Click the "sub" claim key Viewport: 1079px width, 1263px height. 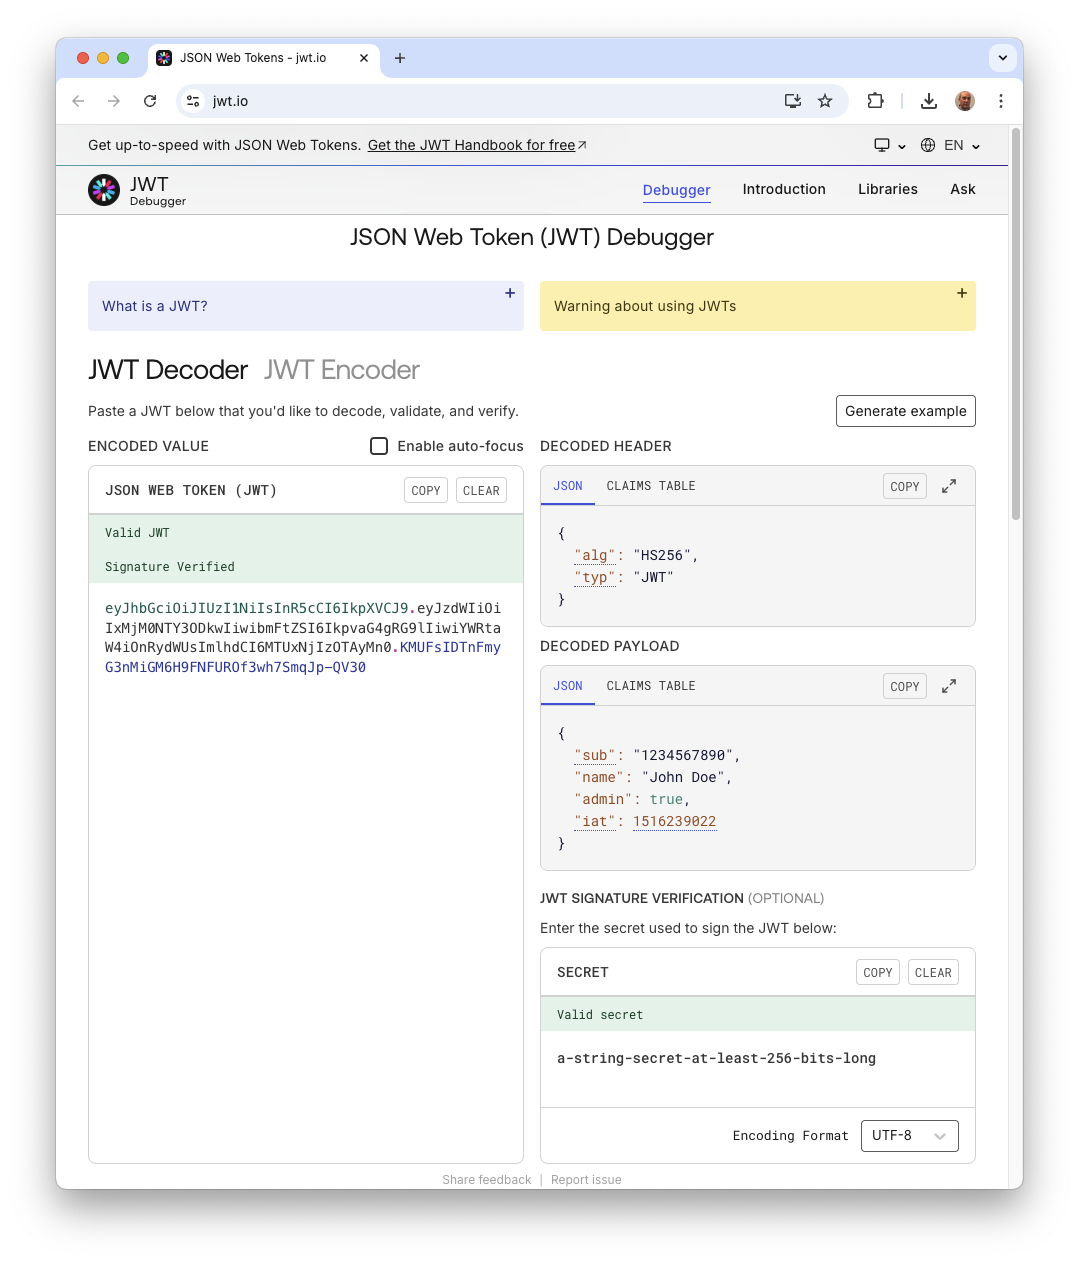click(x=595, y=755)
